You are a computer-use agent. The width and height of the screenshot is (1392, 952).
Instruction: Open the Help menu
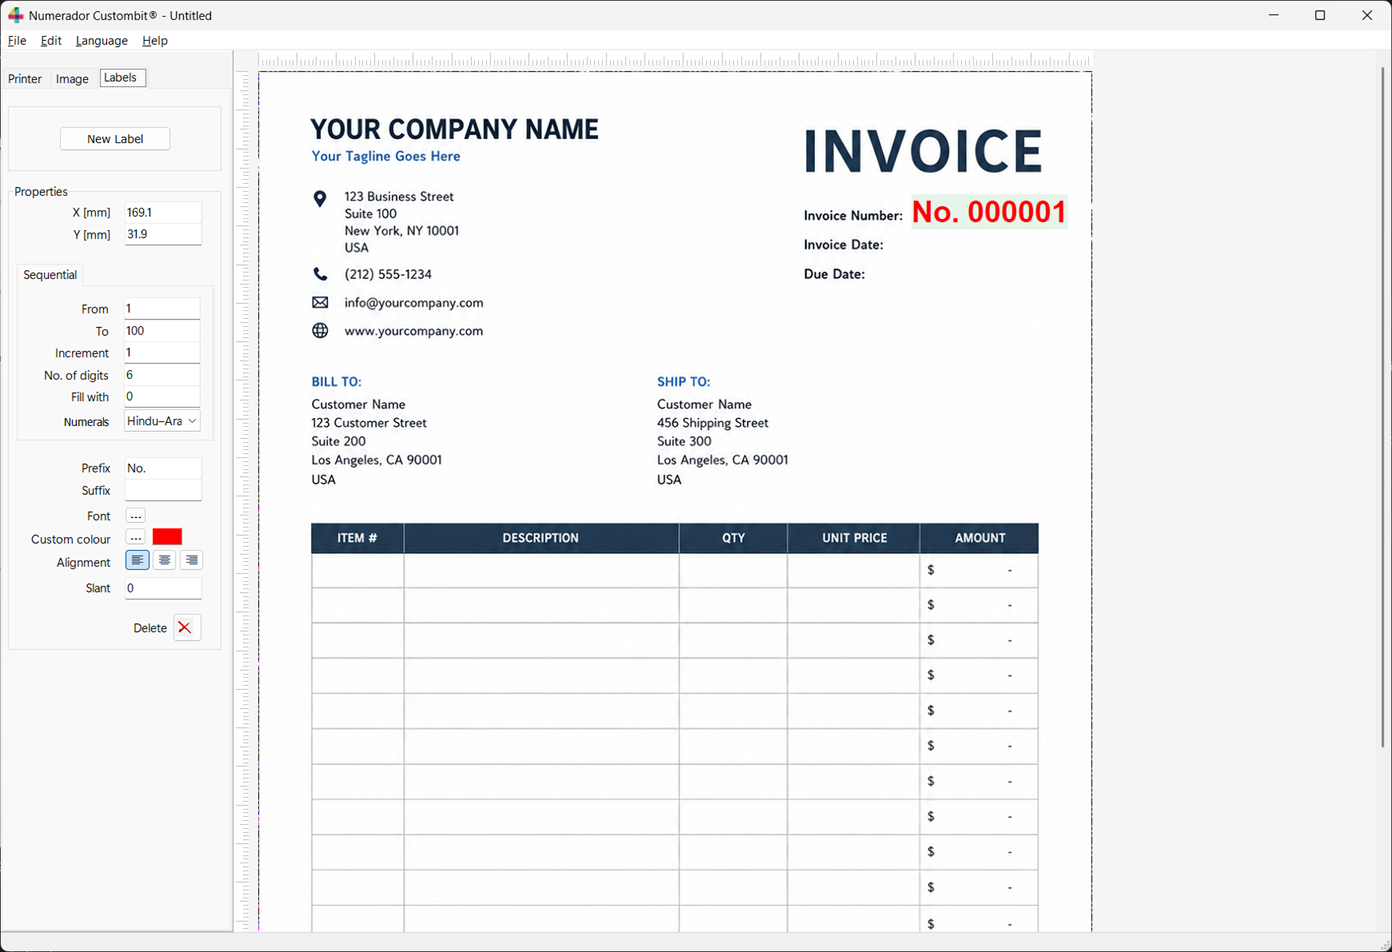155,41
